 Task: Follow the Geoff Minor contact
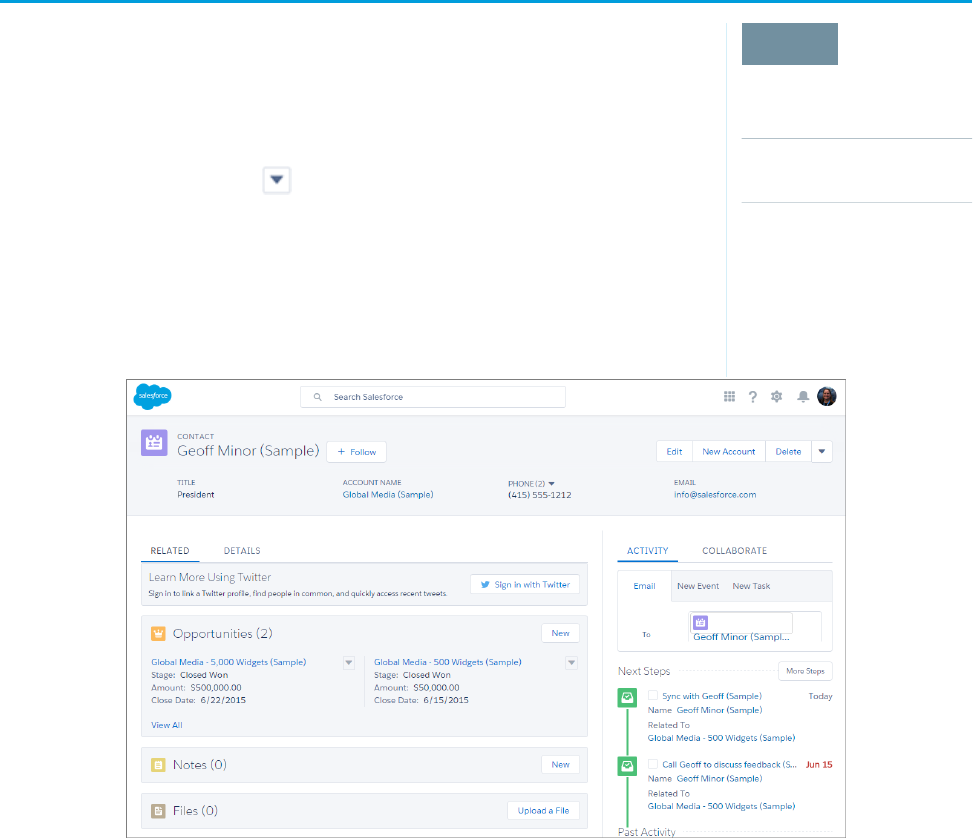pos(357,452)
